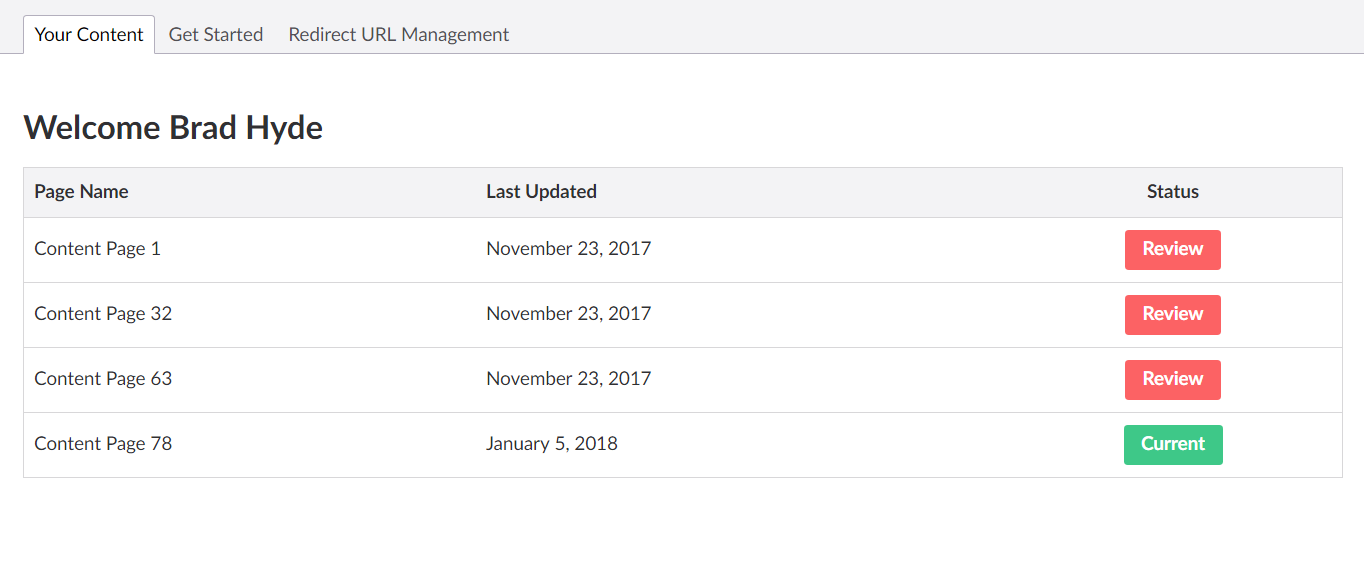Click Review button for Content Page 32
This screenshot has height=577, width=1364.
(x=1172, y=315)
